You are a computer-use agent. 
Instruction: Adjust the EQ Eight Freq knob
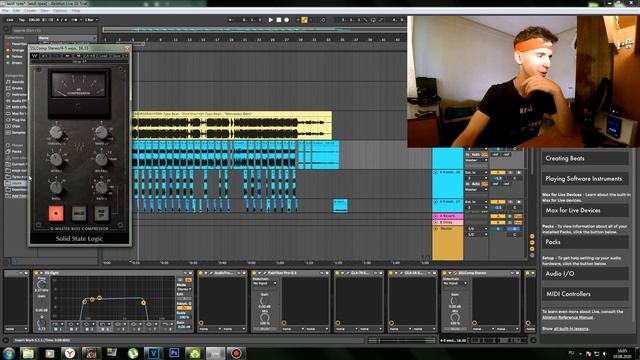click(42, 284)
